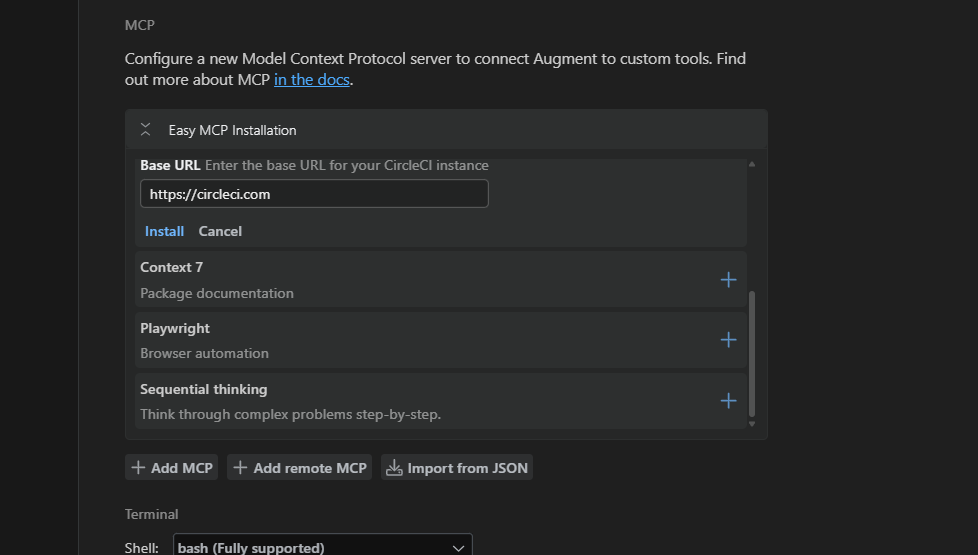Click Install for the CircleCI server

pos(164,231)
